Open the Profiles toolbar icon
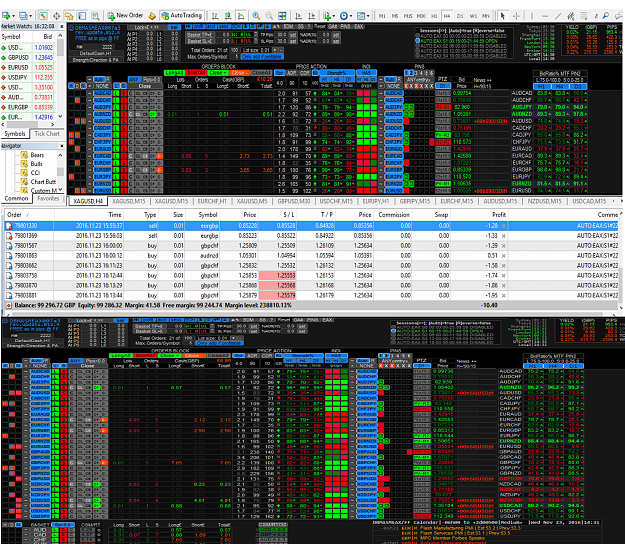The width and height of the screenshot is (625, 544). pyautogui.click(x=23, y=16)
